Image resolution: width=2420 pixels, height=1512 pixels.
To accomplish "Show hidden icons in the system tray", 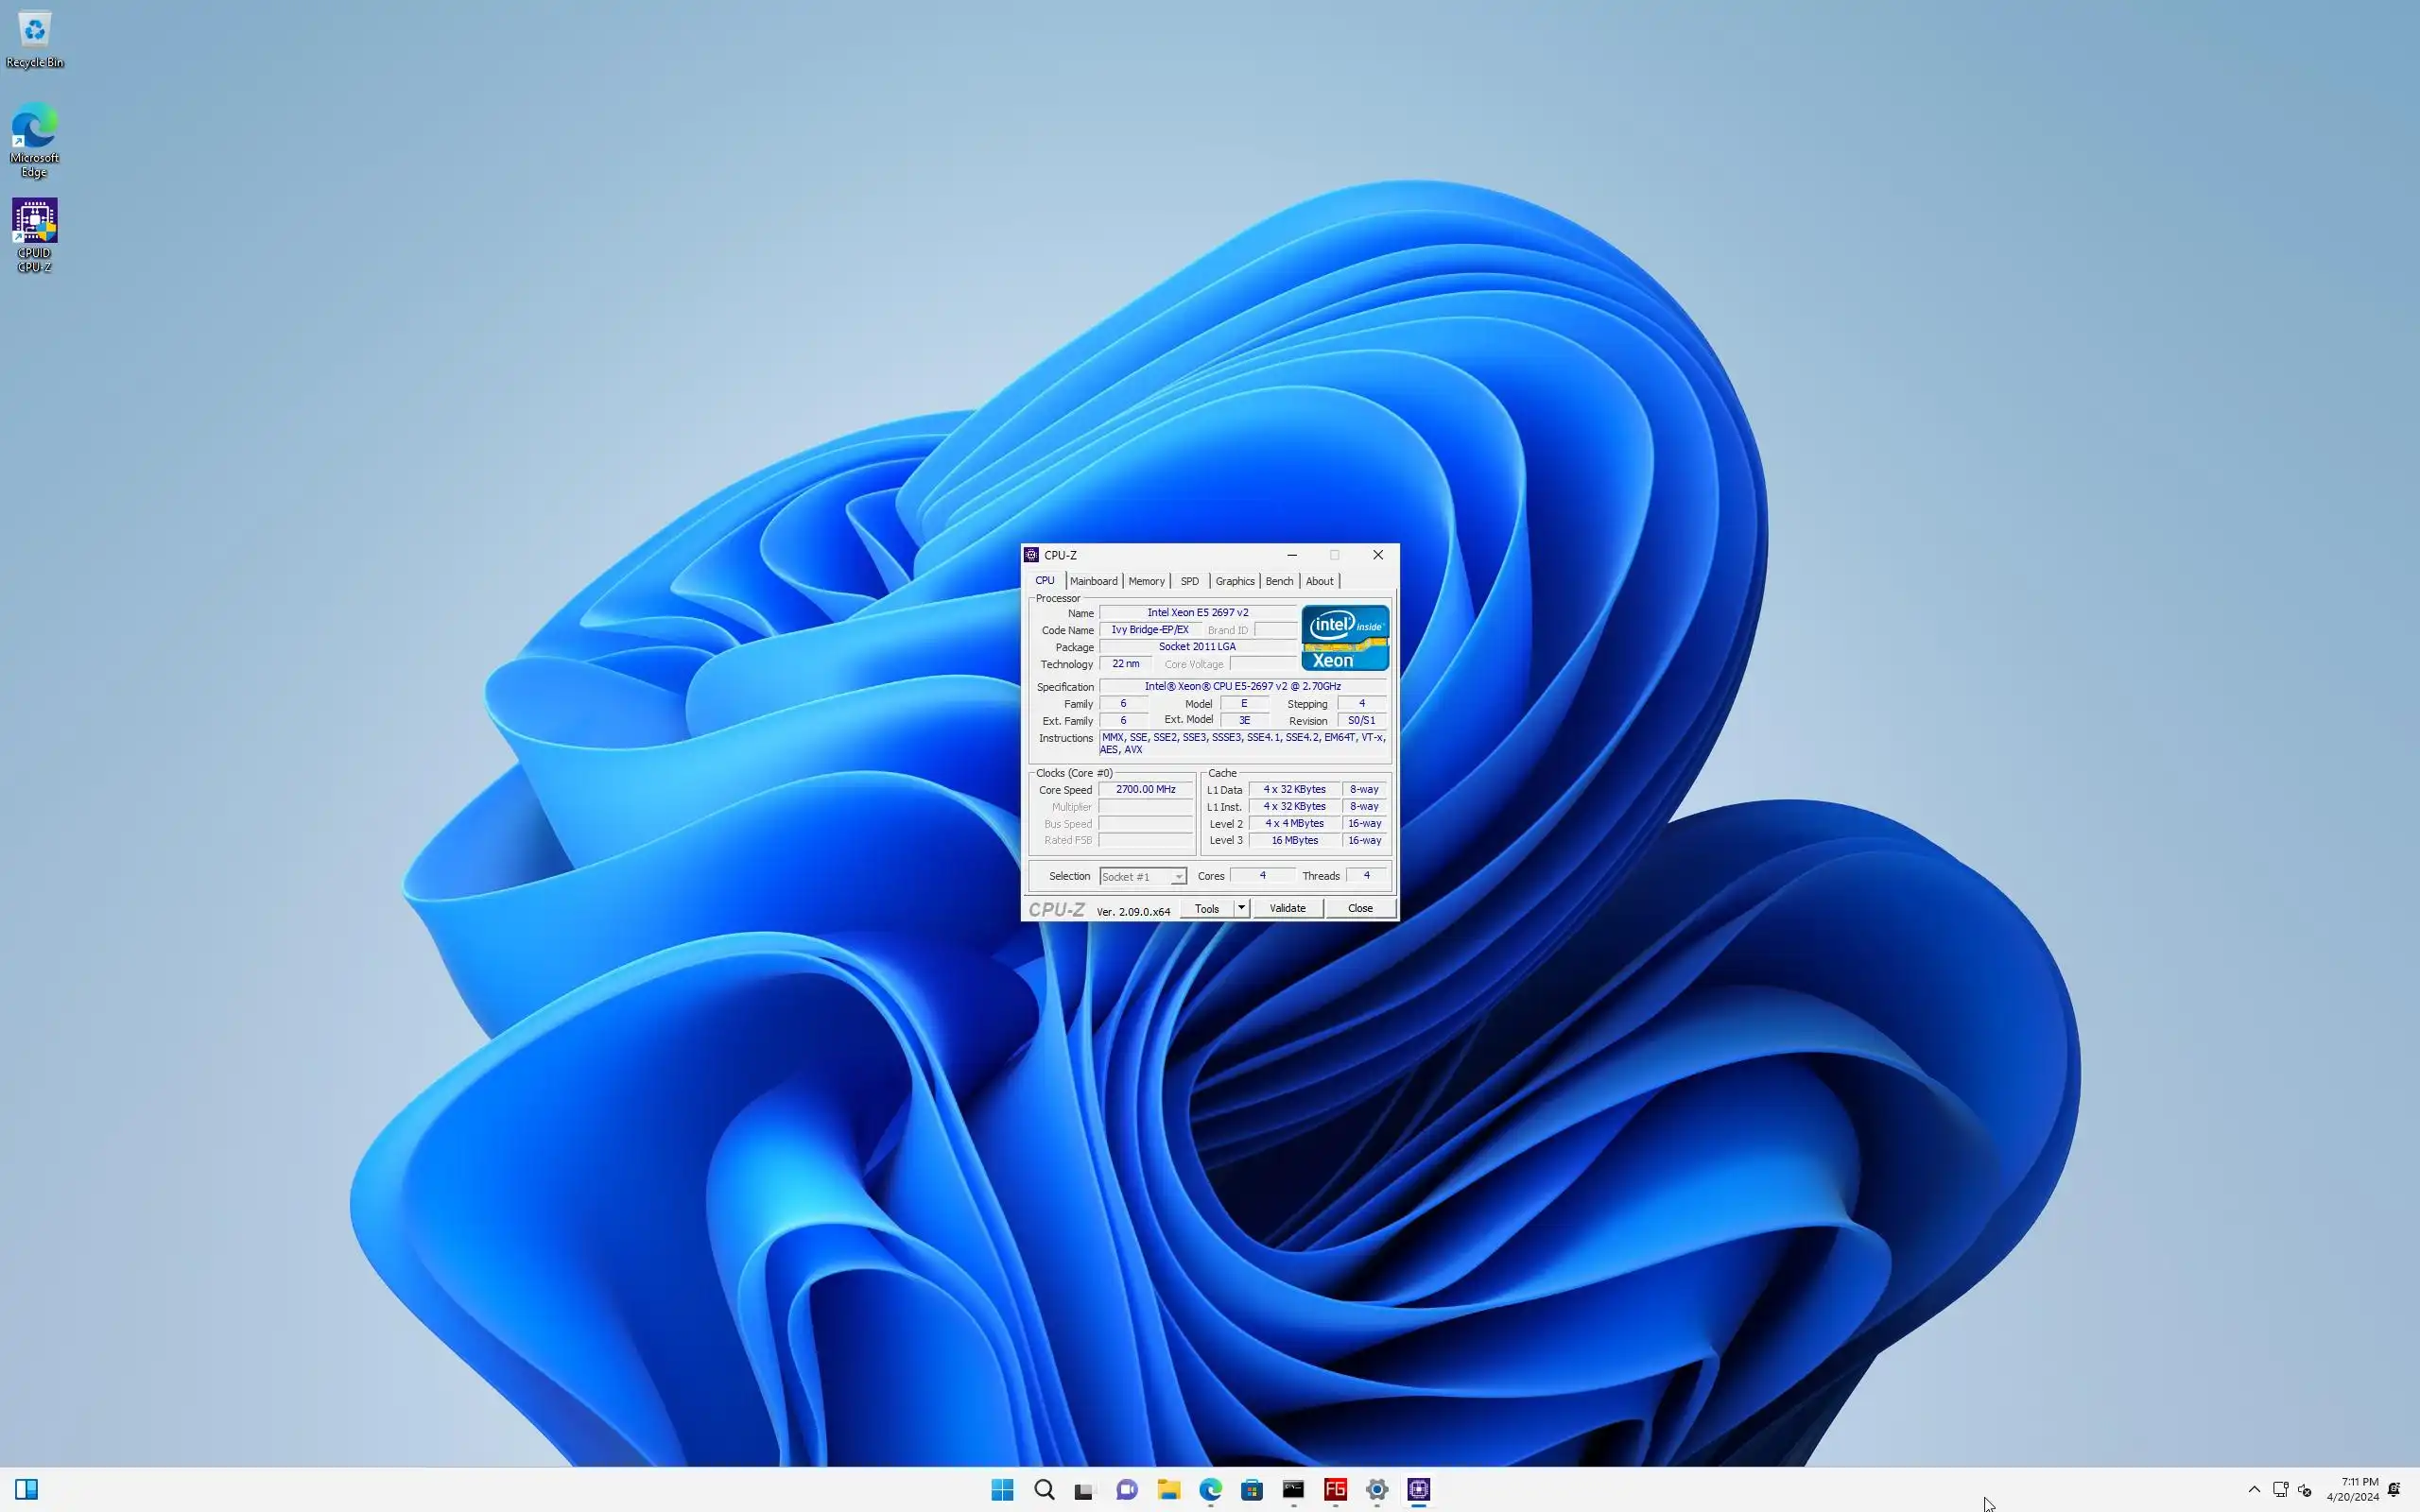I will click(x=2254, y=1489).
